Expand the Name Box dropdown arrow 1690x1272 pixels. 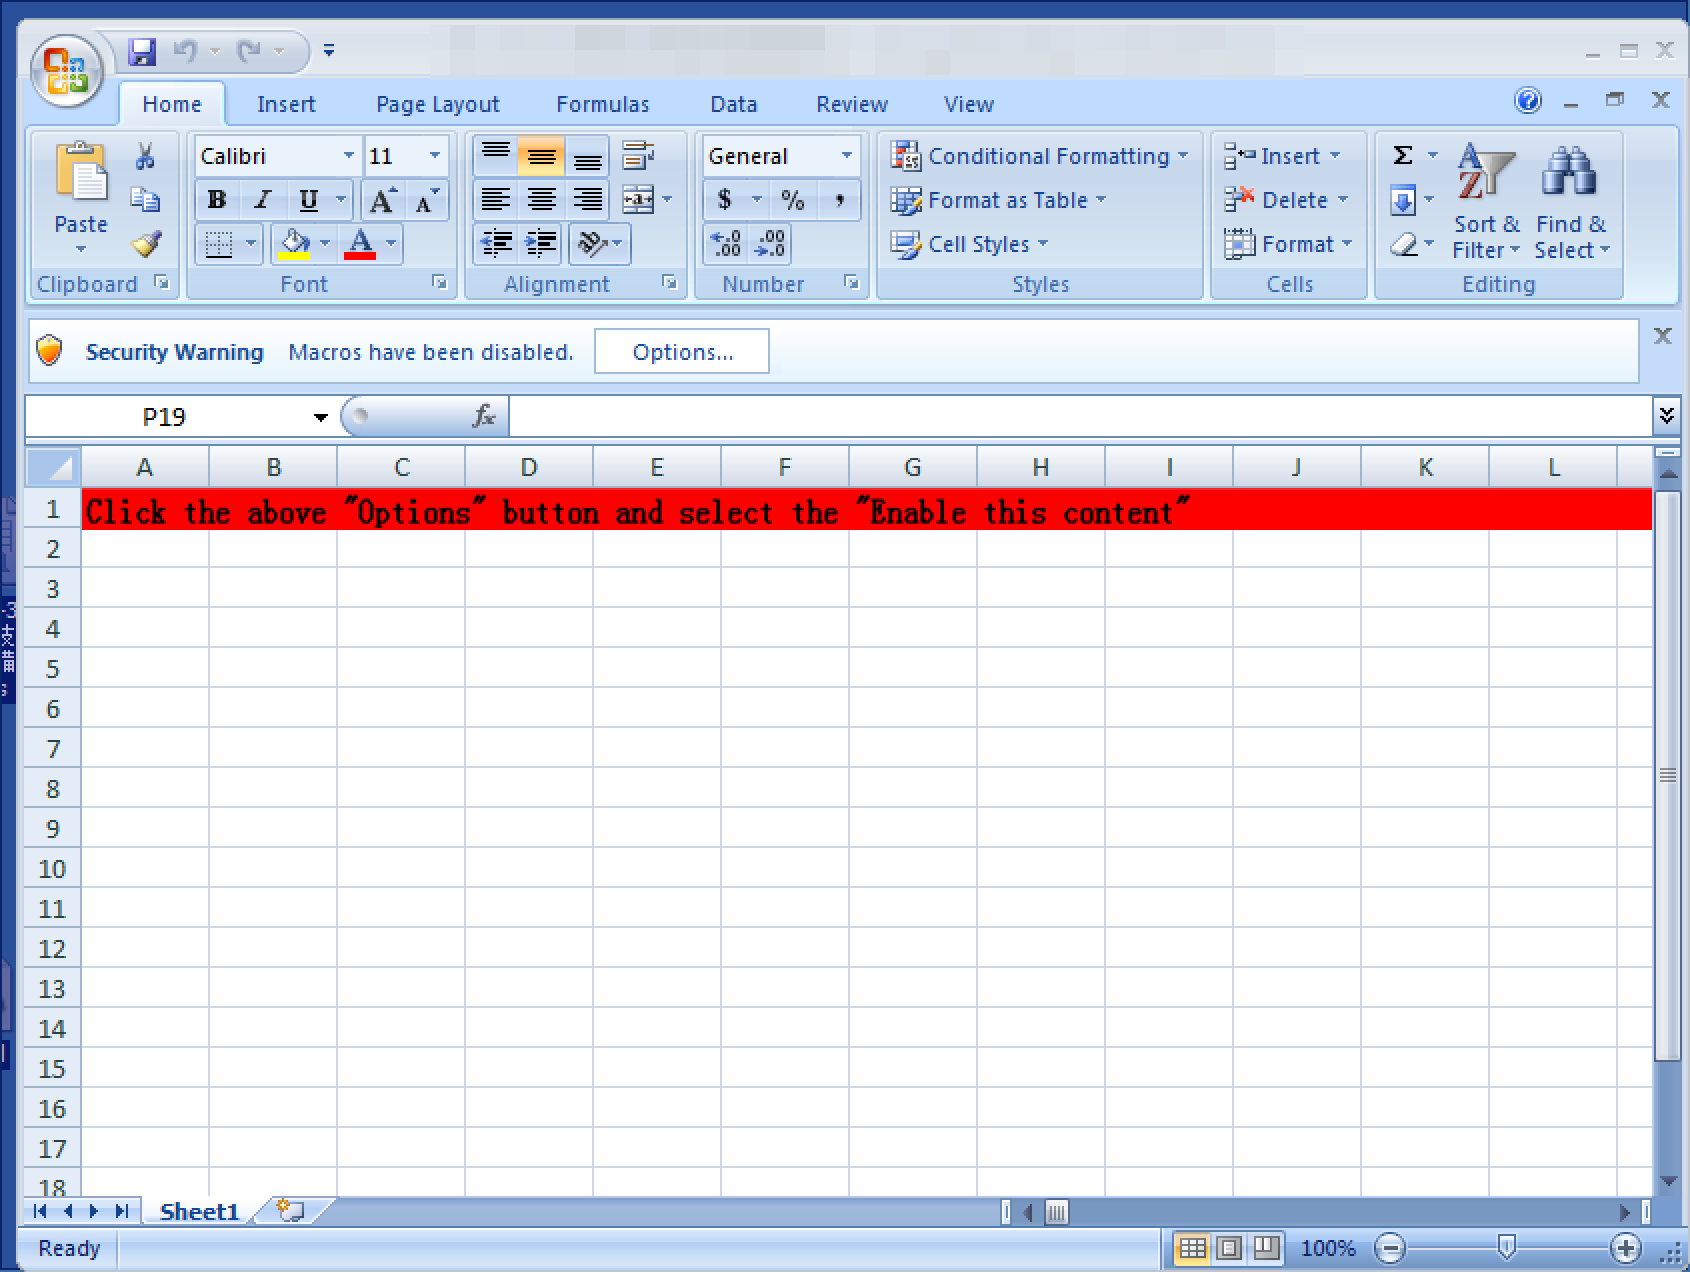320,417
